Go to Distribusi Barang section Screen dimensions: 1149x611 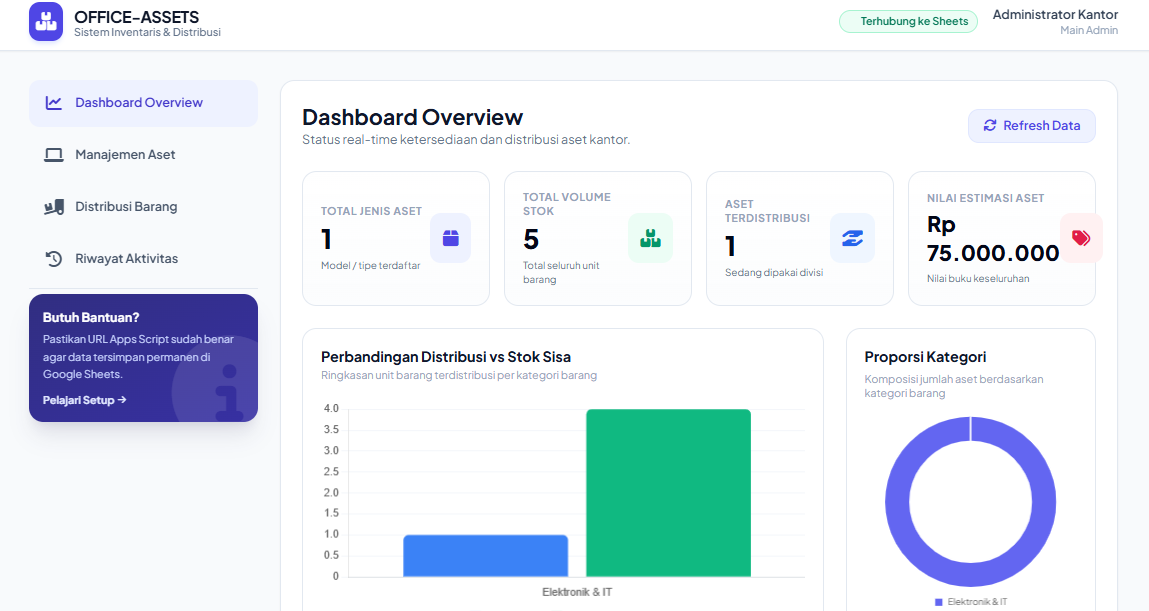point(144,207)
